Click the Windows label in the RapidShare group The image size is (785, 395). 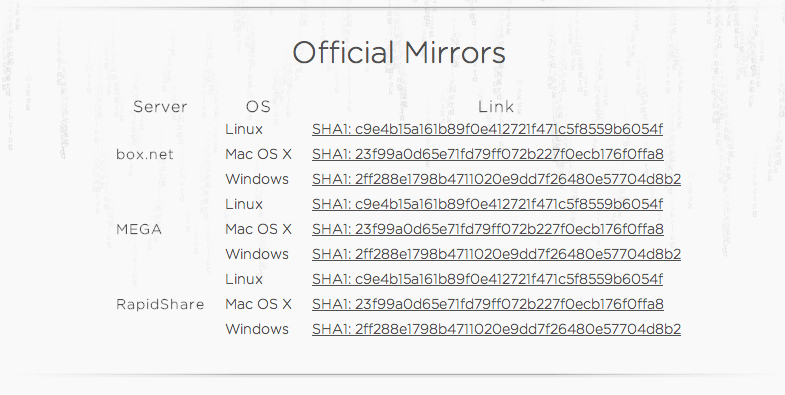click(257, 329)
